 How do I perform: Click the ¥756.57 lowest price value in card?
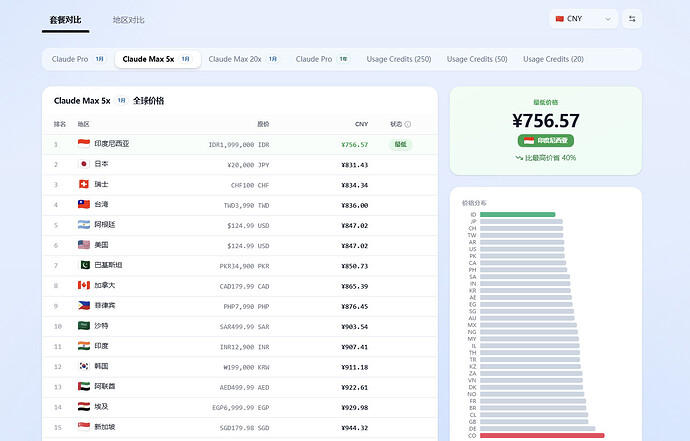click(x=546, y=121)
